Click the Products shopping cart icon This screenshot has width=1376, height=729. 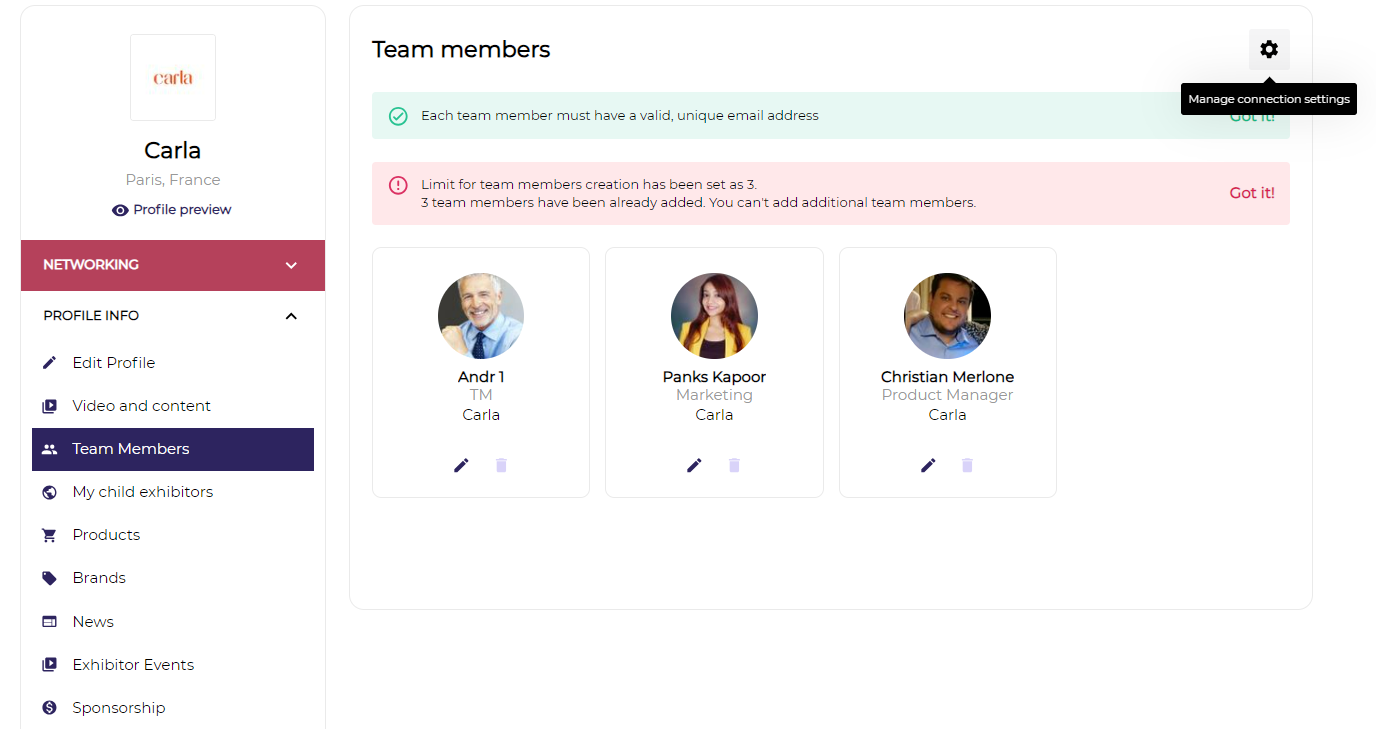(49, 535)
